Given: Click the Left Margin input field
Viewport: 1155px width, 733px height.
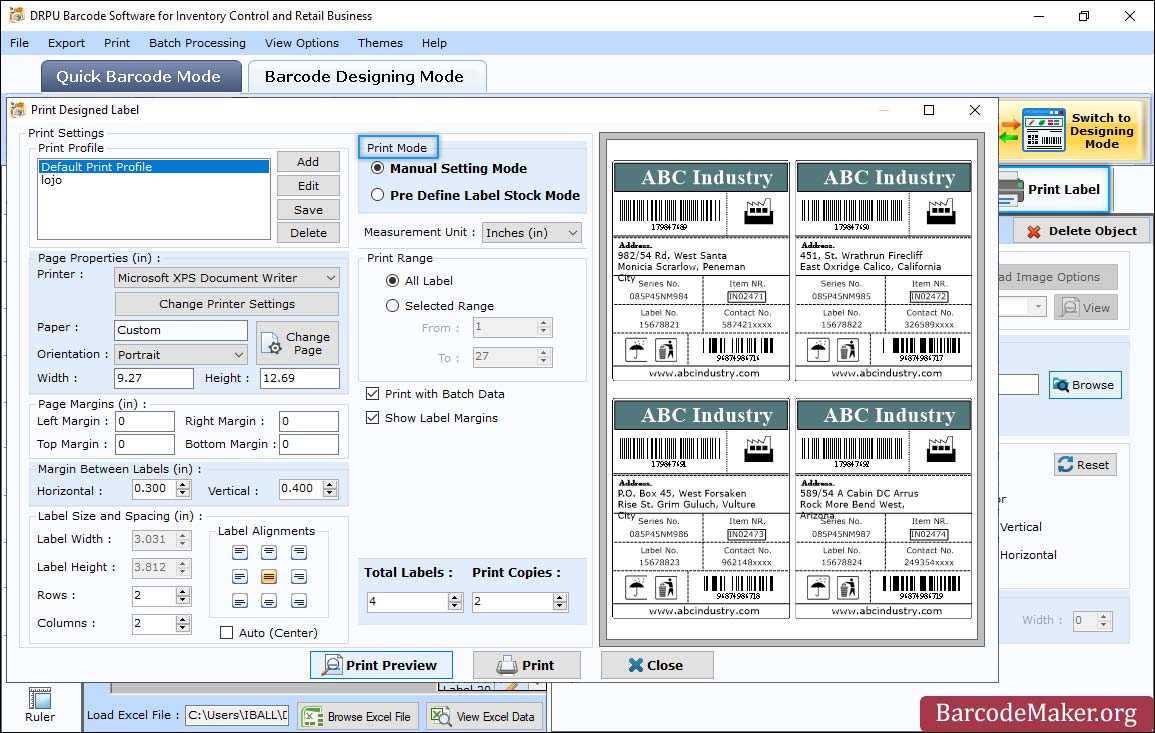Looking at the screenshot, I should (145, 421).
